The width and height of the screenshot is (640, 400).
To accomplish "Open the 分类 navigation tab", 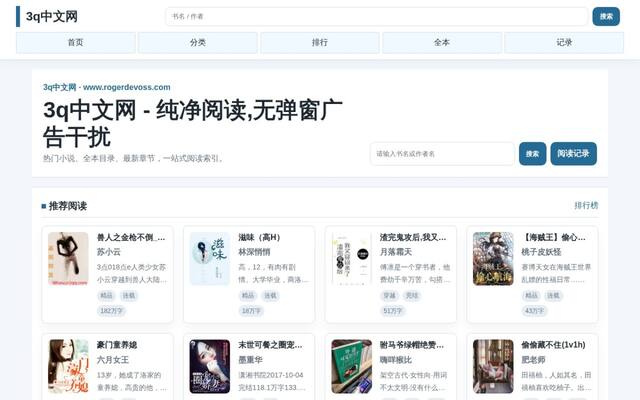I will click(x=198, y=42).
